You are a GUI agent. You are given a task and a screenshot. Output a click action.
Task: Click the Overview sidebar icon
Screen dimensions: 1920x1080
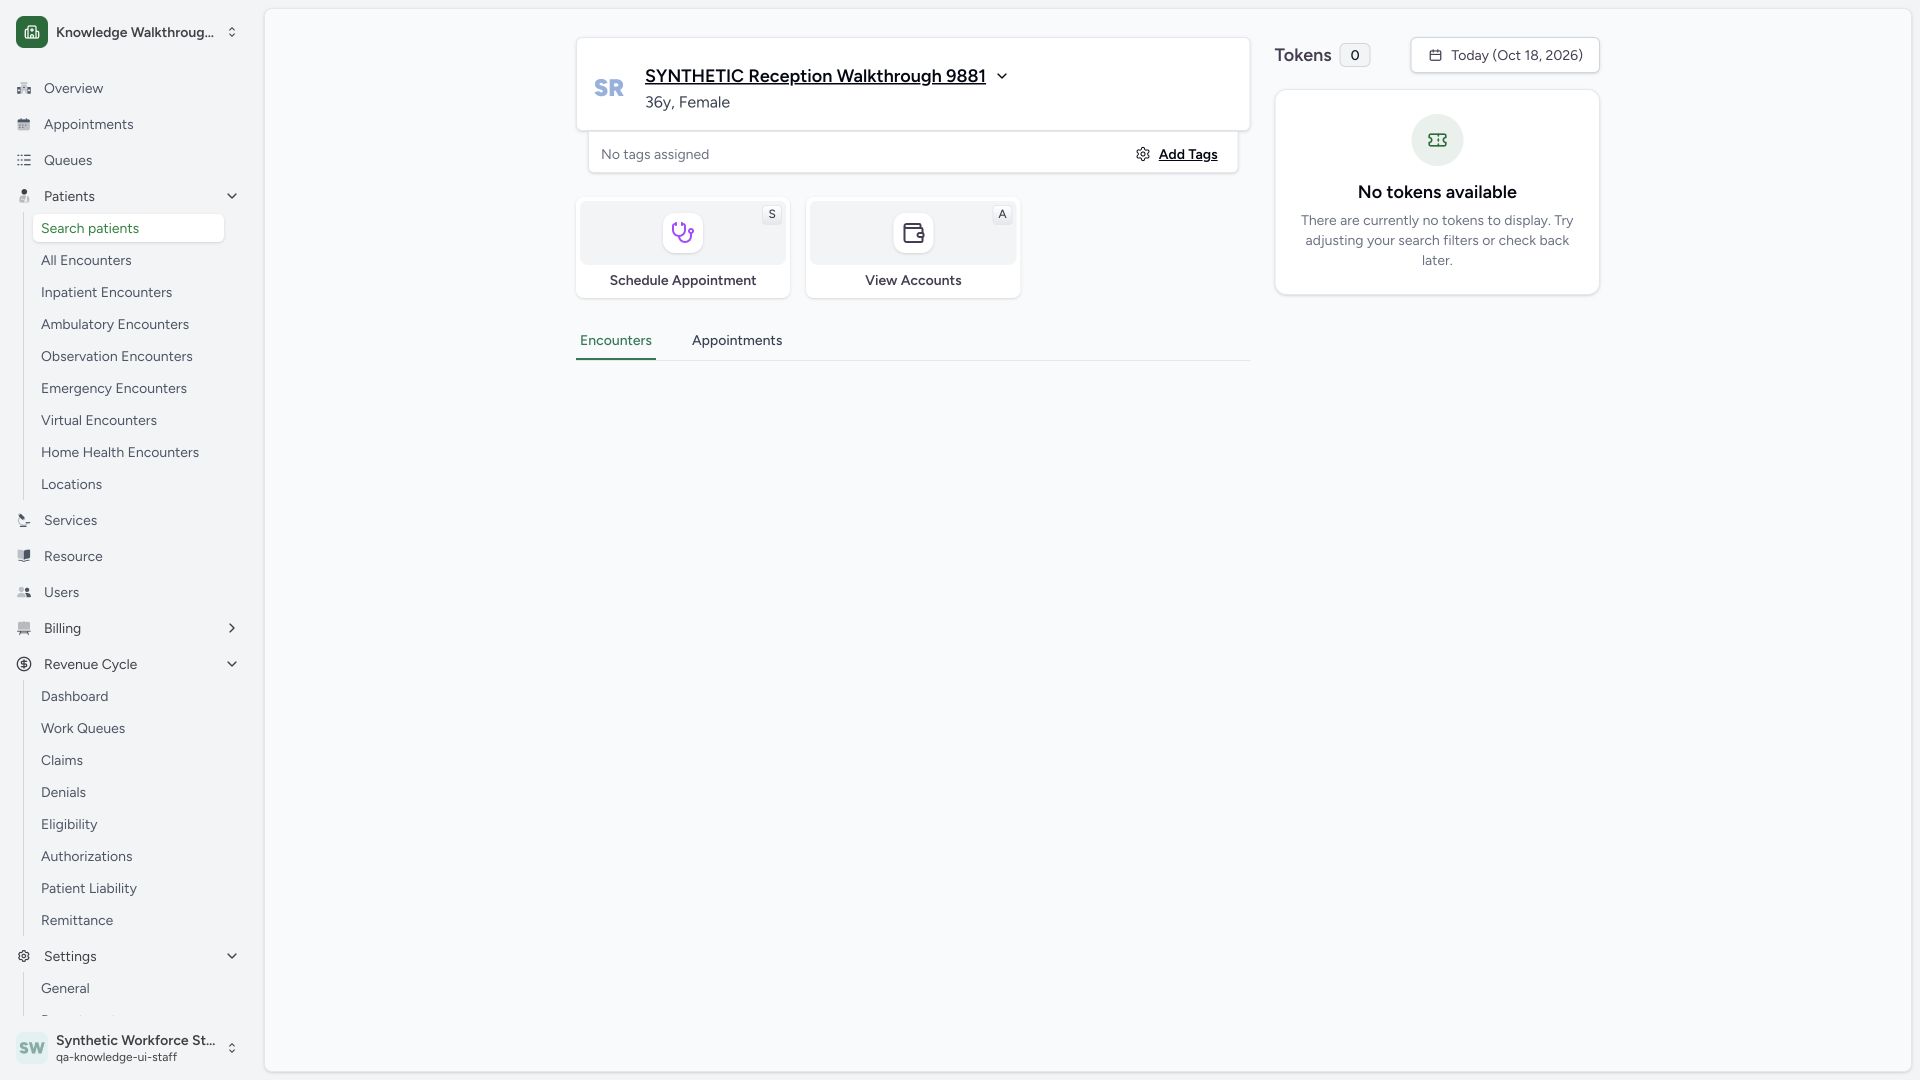pyautogui.click(x=24, y=88)
